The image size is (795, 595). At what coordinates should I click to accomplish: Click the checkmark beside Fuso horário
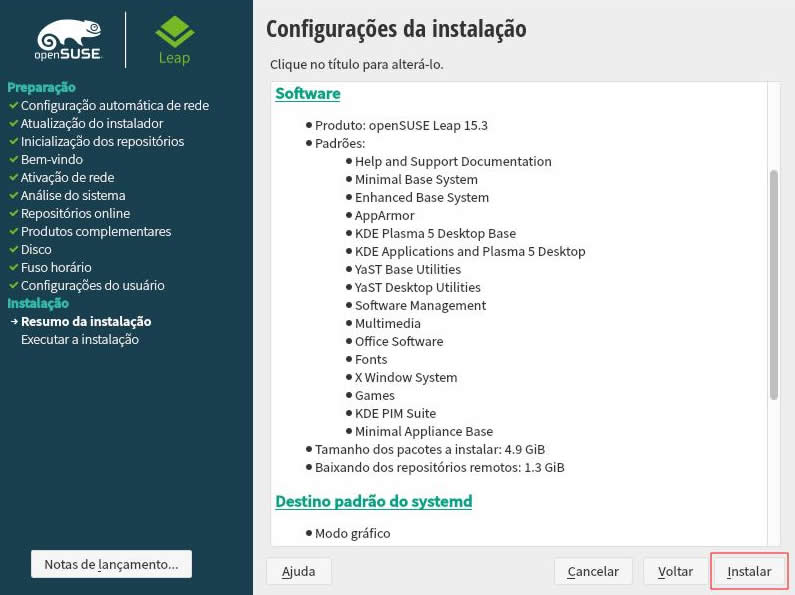pos(13,268)
